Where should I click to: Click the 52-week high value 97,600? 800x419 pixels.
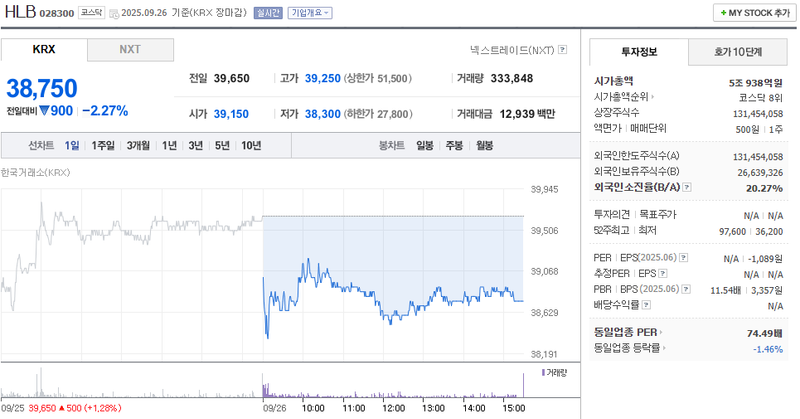[733, 232]
